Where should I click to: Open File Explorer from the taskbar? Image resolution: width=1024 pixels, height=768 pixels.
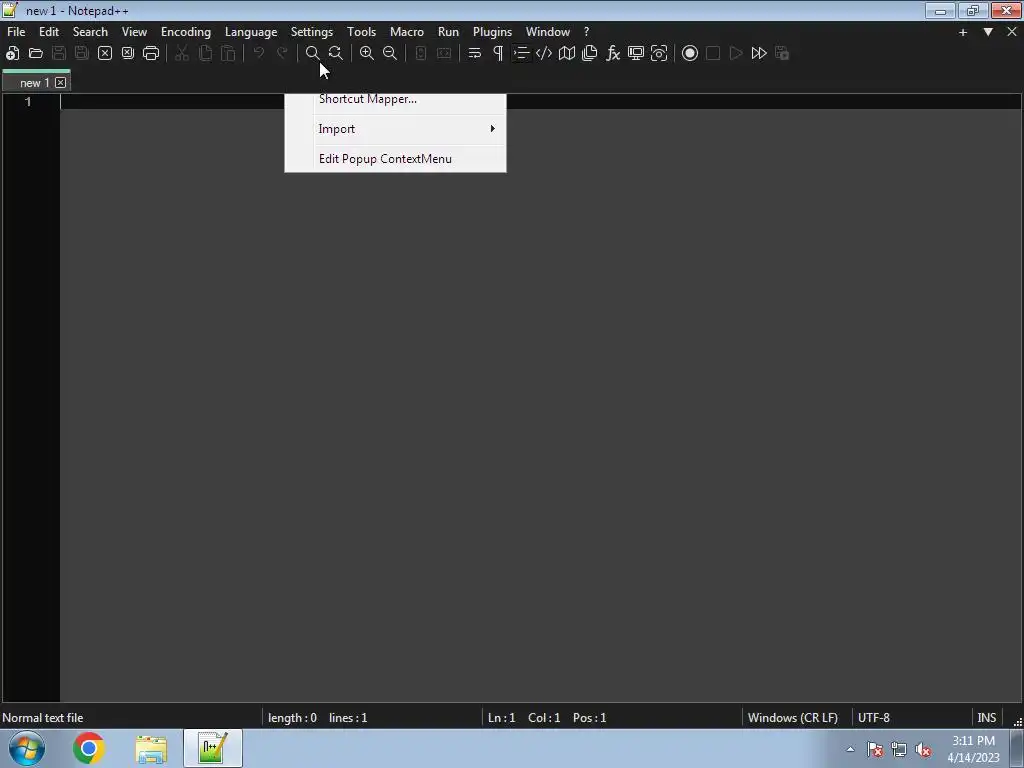tap(151, 749)
